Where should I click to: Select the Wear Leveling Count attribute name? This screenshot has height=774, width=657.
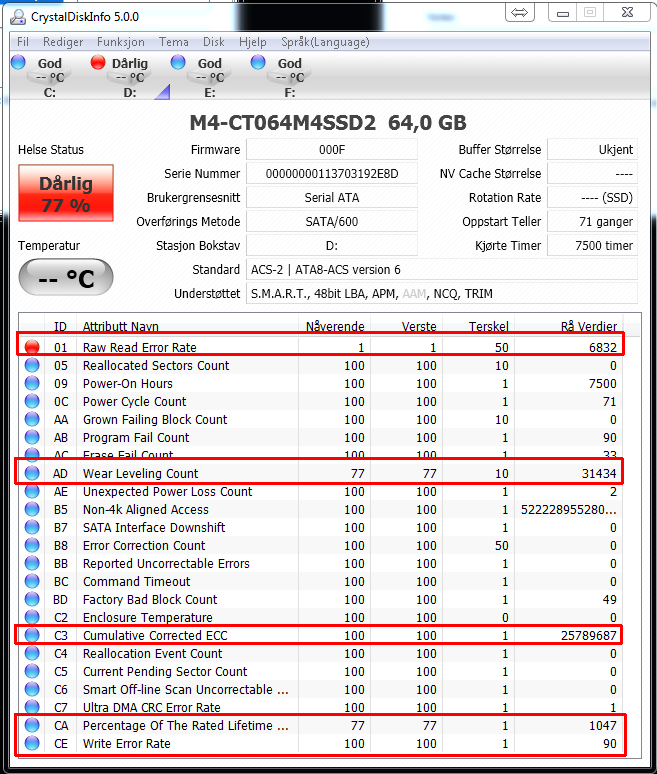point(141,473)
